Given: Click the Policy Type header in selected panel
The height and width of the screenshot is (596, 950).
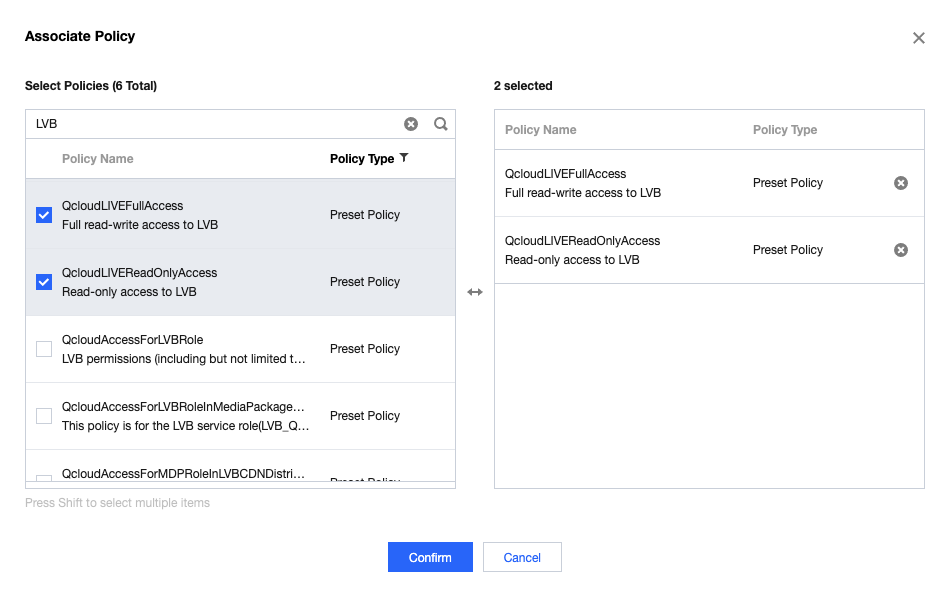Looking at the screenshot, I should pos(785,130).
